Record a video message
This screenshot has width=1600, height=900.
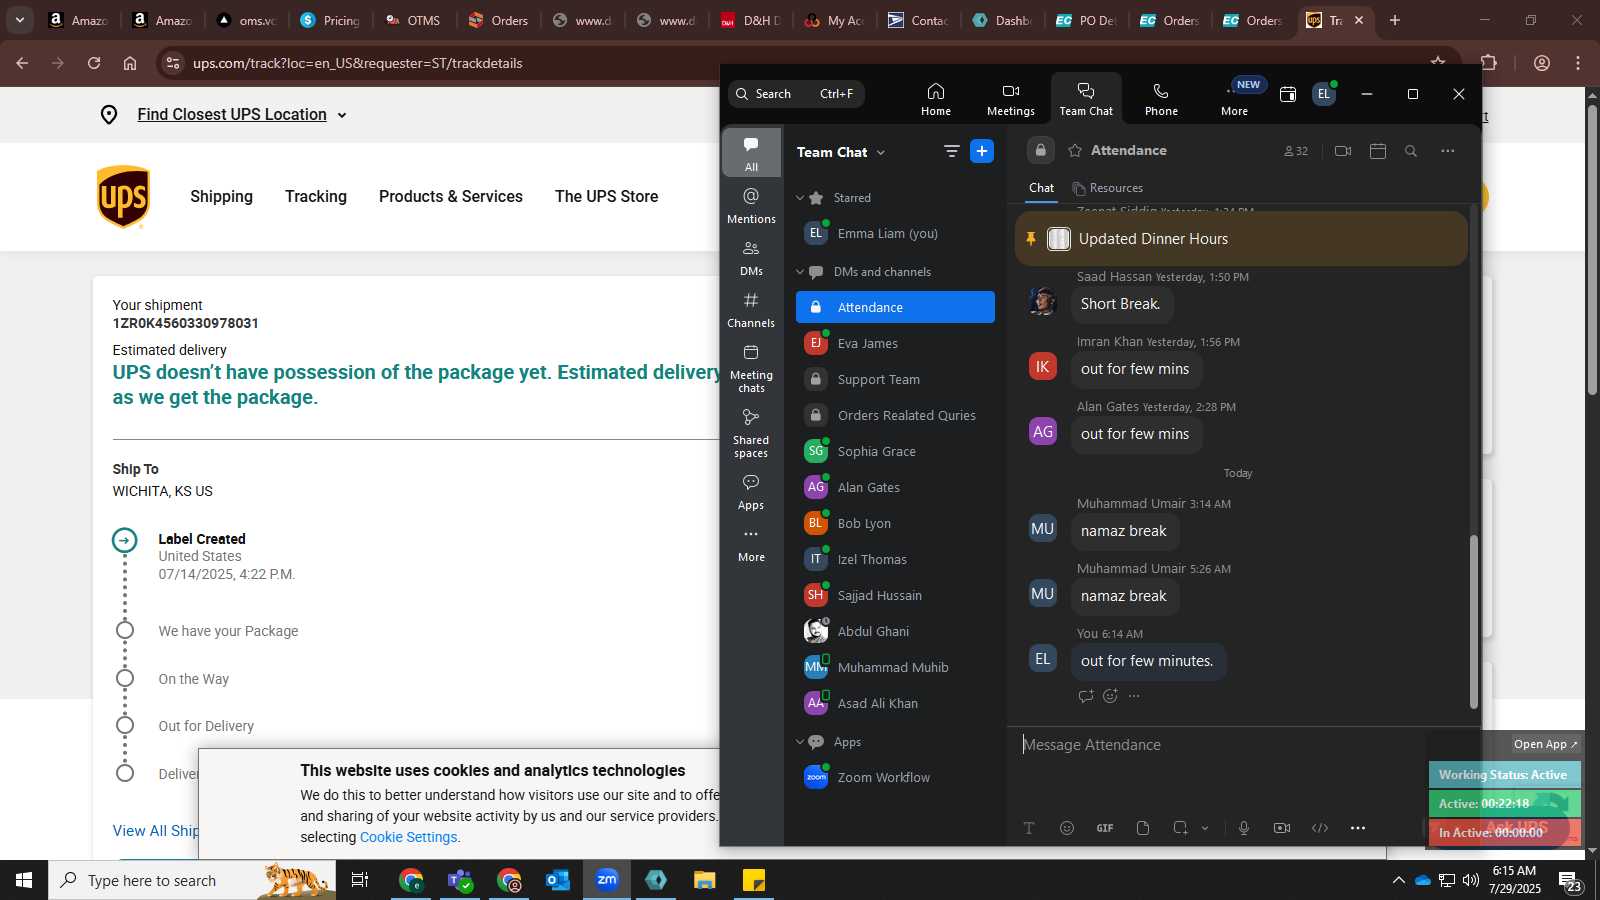coord(1282,828)
